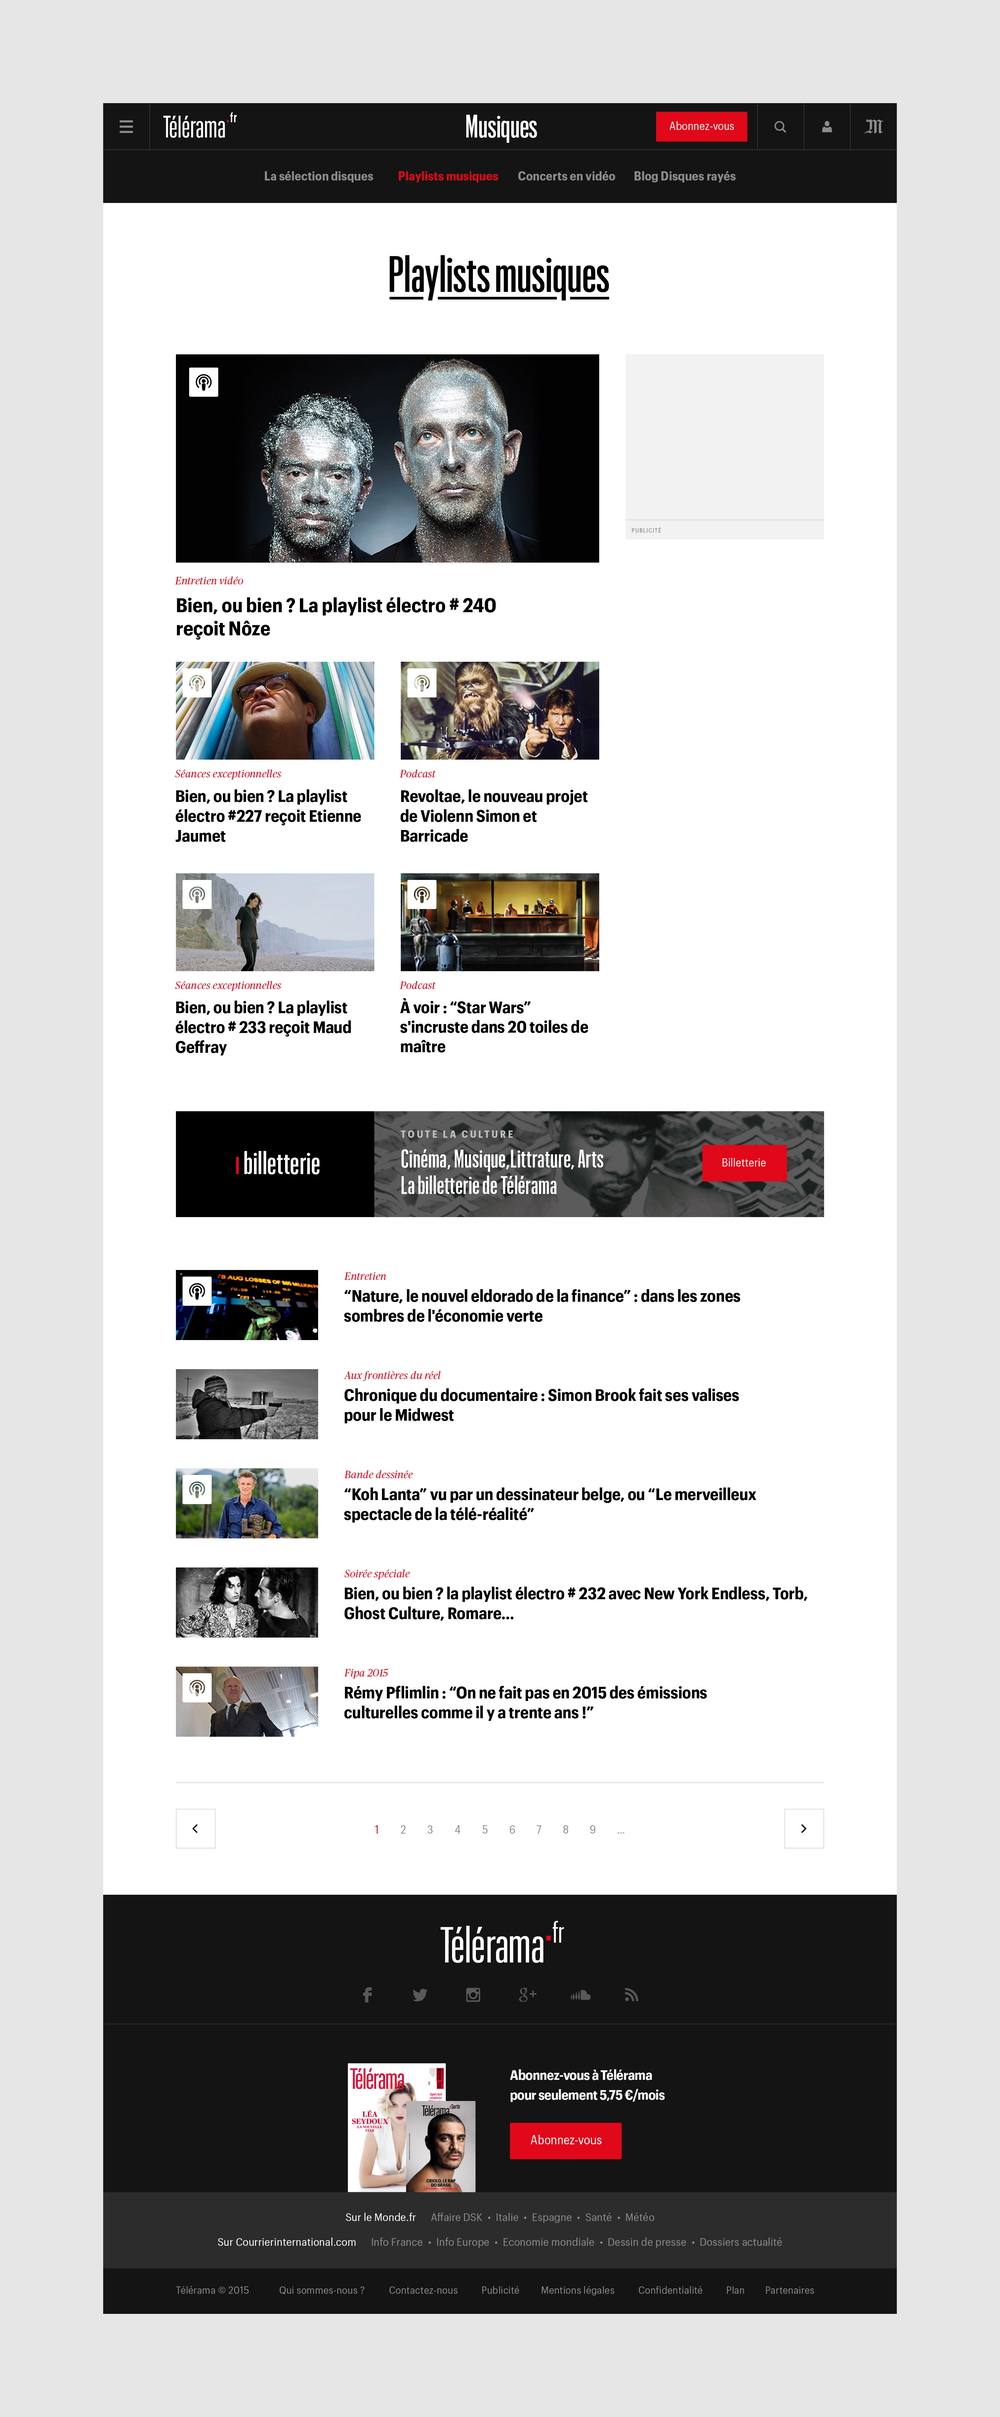Click the playlist #232 black-and-white couple thumbnail

click(247, 1602)
